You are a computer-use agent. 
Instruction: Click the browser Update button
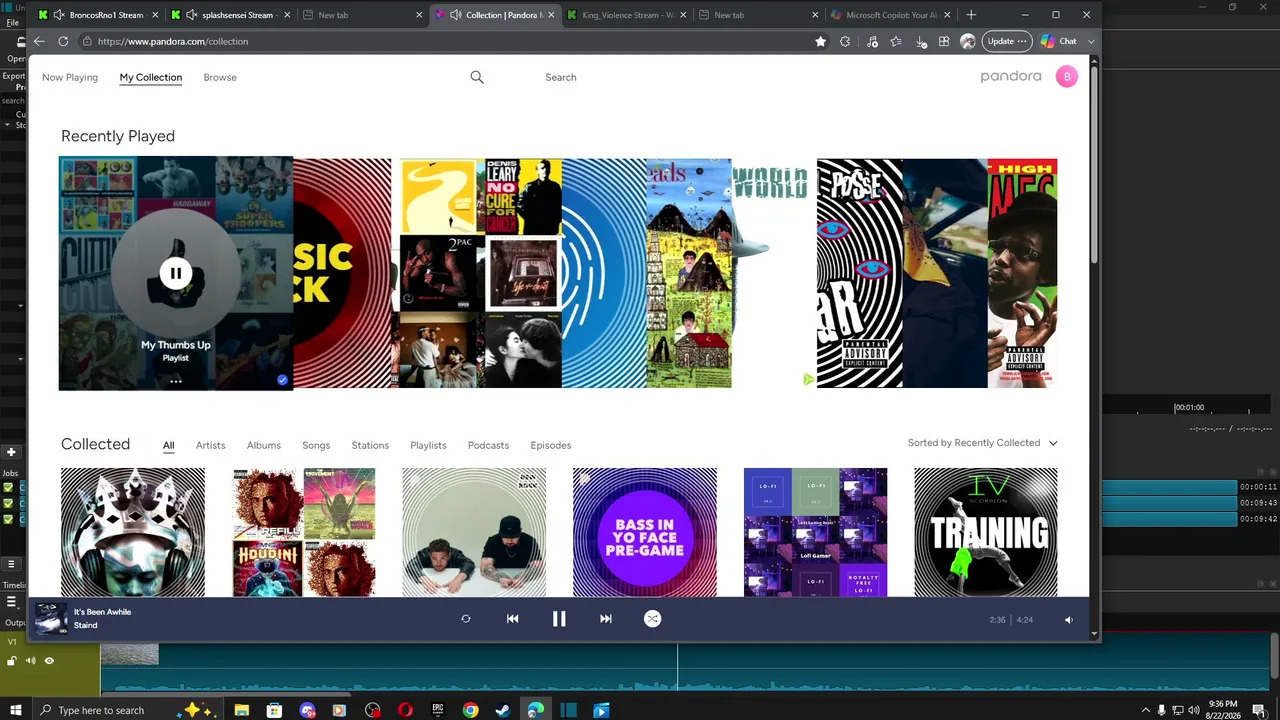1007,41
